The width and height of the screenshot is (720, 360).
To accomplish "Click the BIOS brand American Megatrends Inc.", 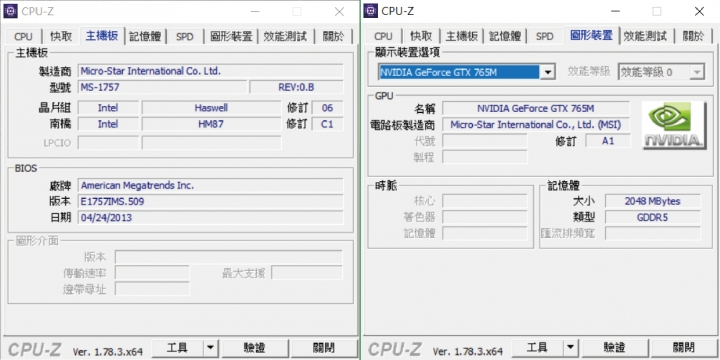I will pyautogui.click(x=210, y=186).
